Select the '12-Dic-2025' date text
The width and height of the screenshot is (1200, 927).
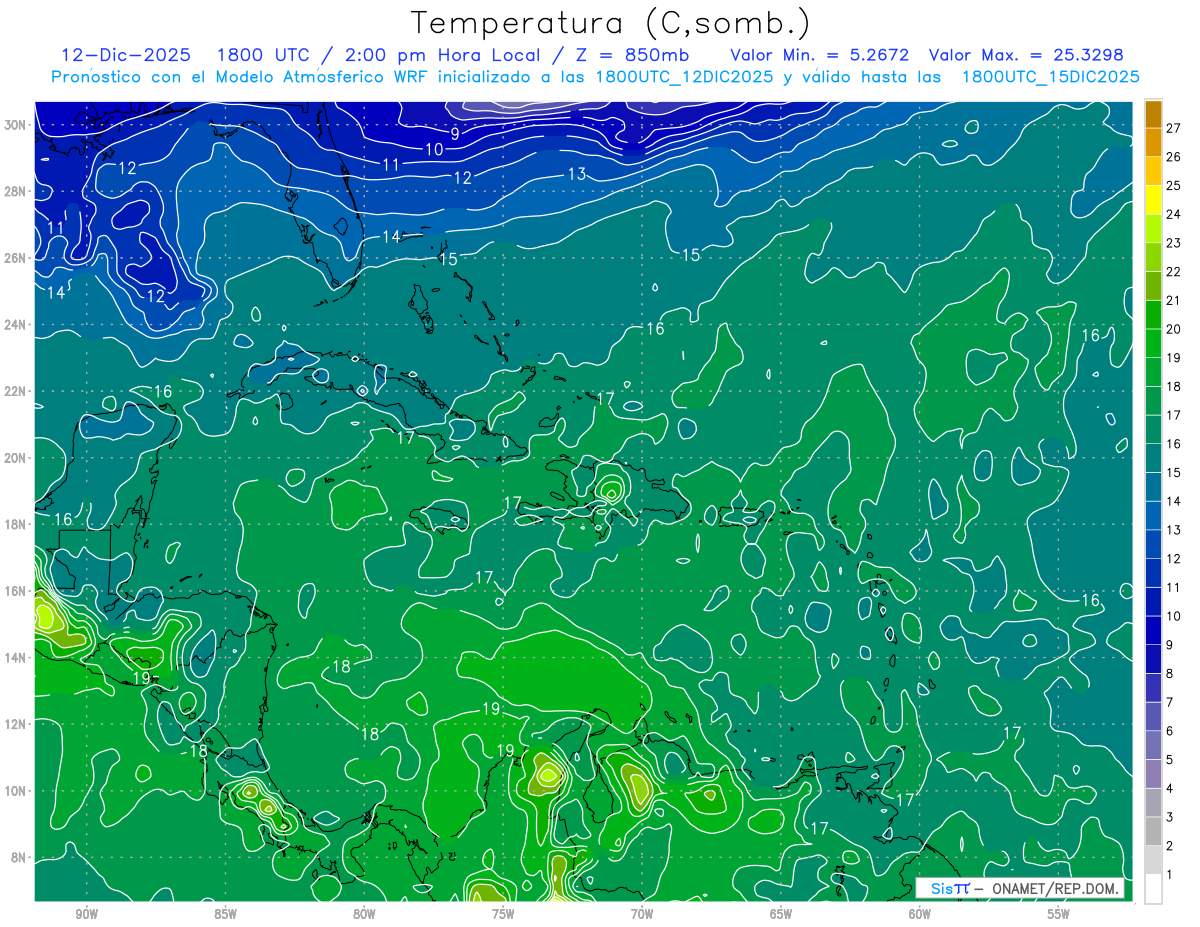(127, 55)
